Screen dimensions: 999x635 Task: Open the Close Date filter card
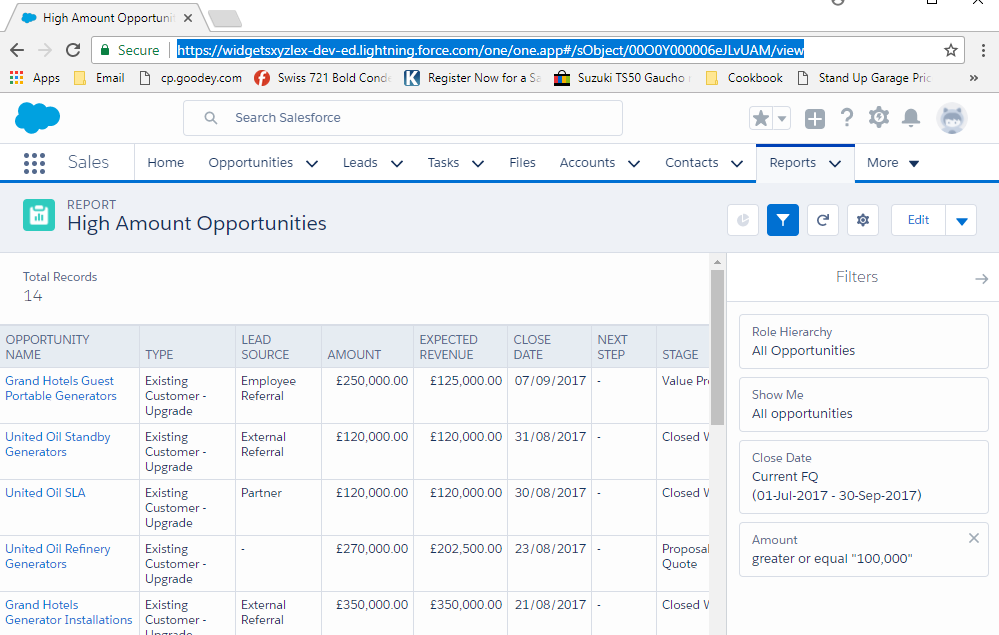tap(863, 477)
